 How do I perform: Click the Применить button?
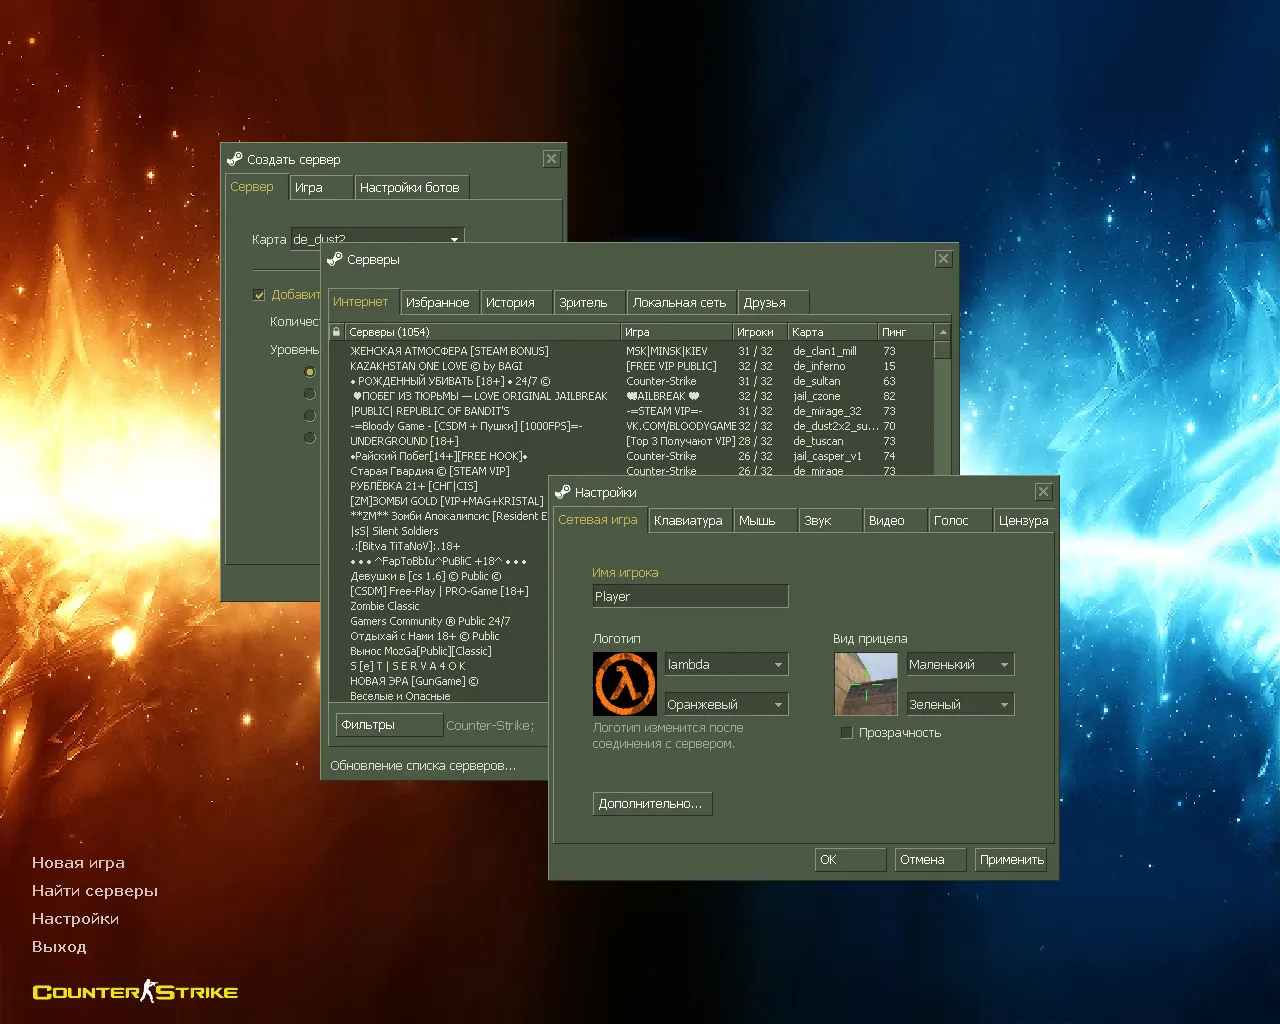point(1011,860)
